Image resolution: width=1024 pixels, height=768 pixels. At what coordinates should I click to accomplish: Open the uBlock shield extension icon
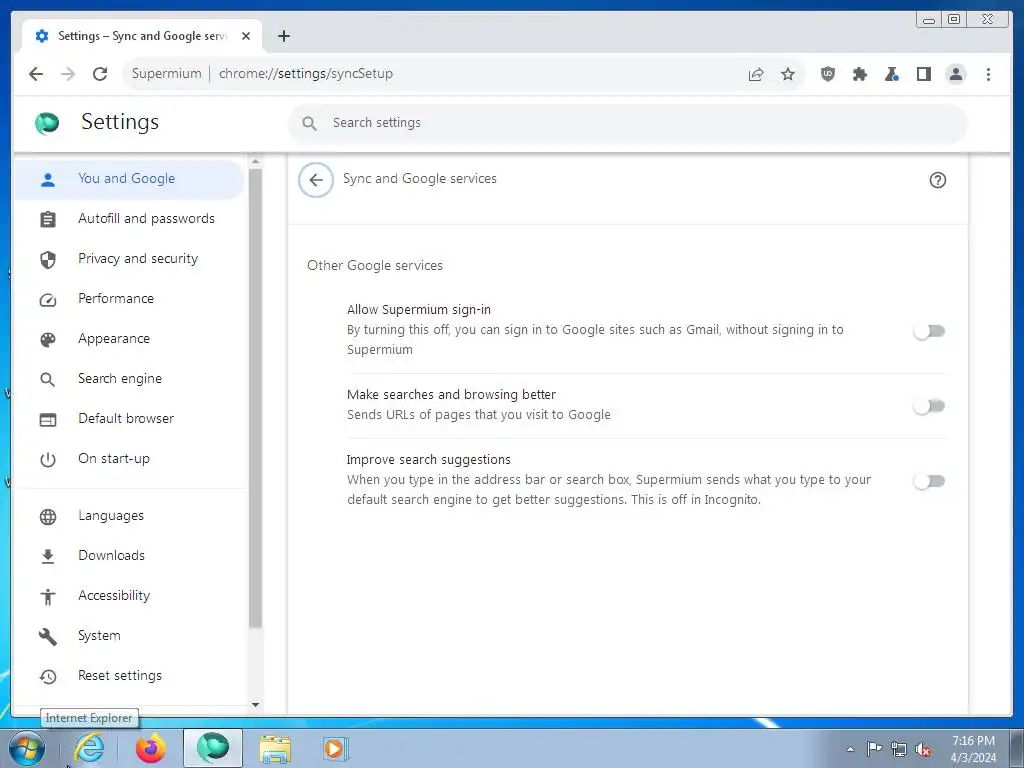(827, 74)
